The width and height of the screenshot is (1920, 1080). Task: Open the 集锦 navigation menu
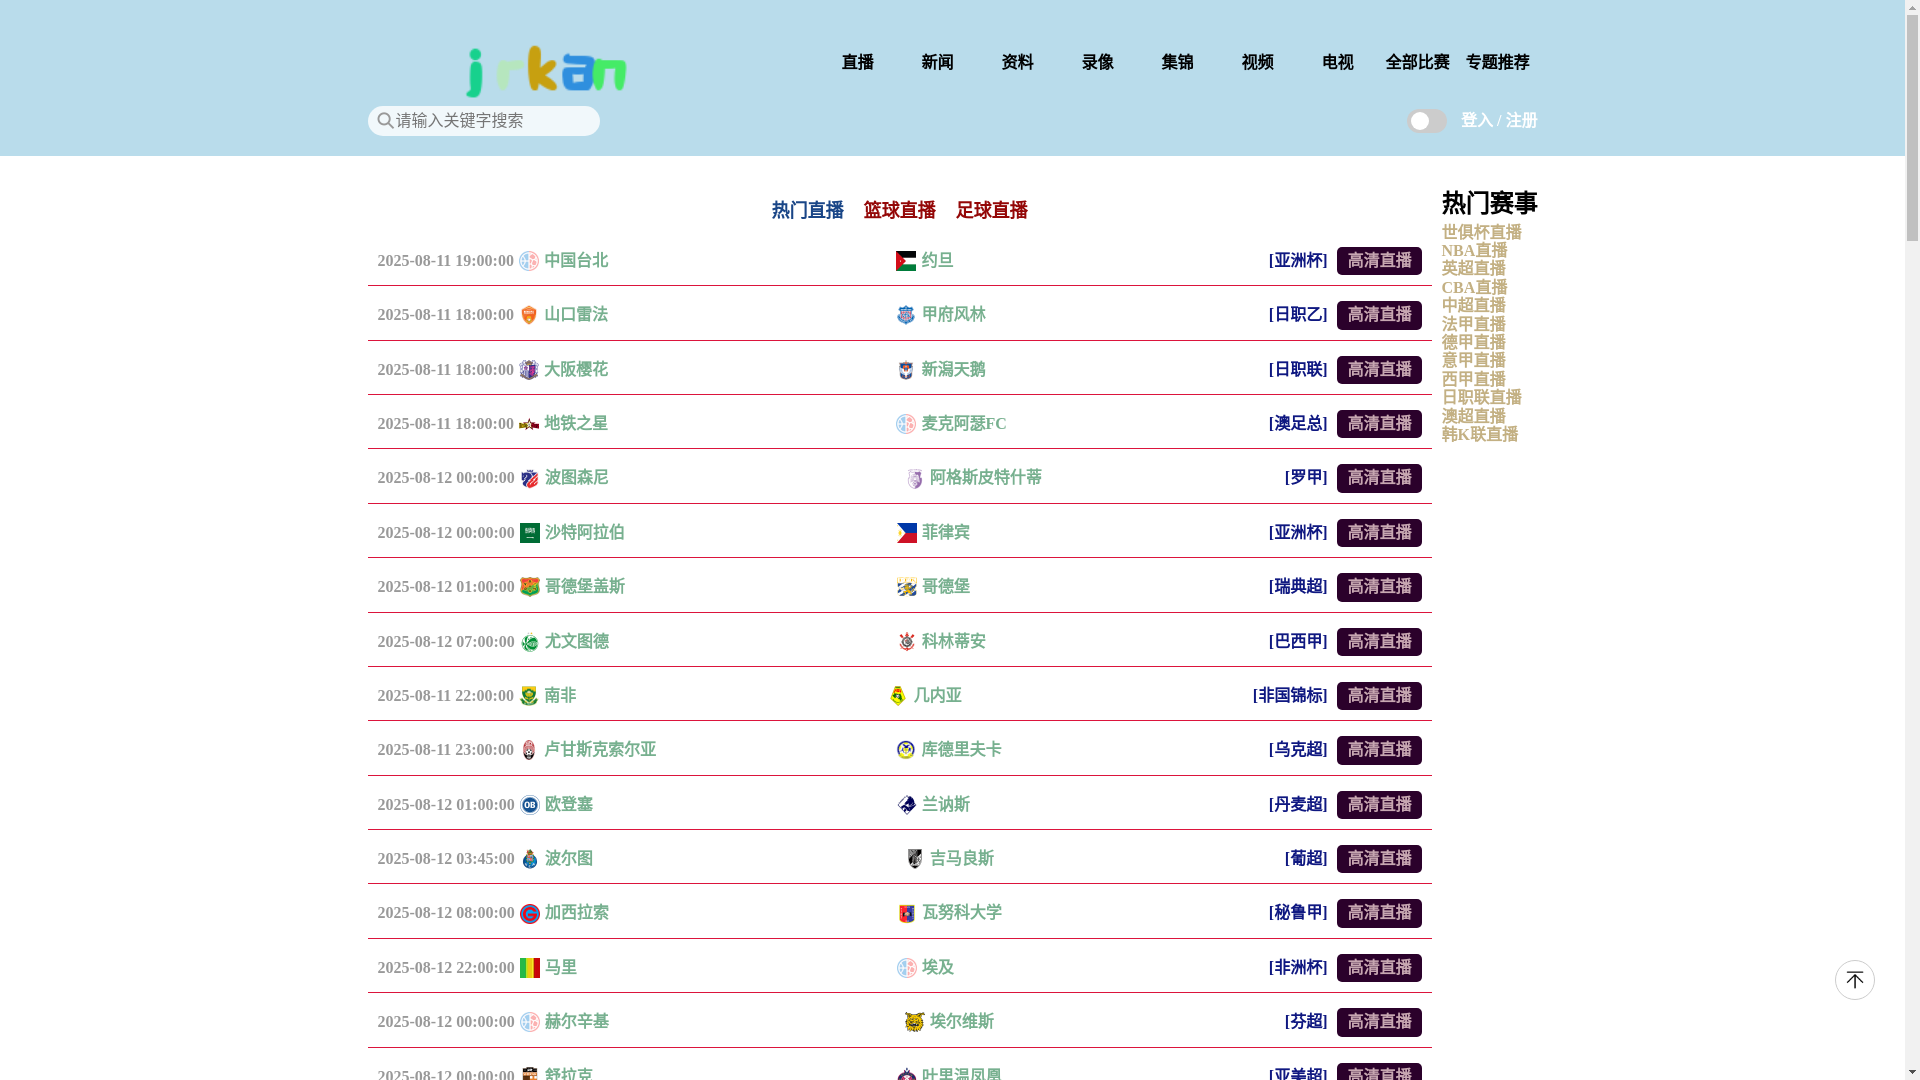click(x=1177, y=62)
